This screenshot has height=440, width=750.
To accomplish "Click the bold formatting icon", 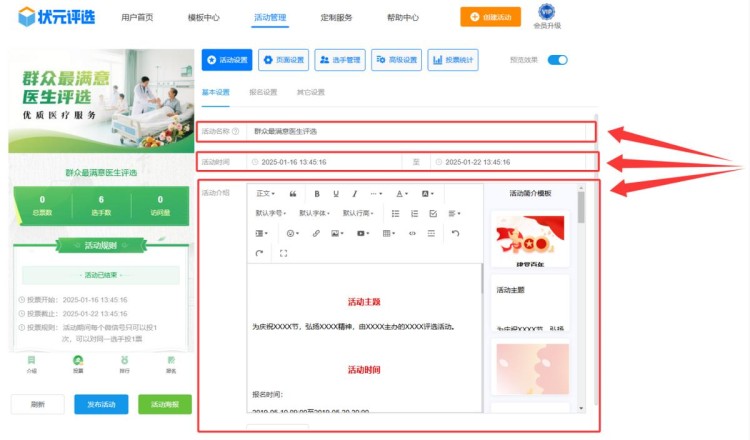I will 317,193.
